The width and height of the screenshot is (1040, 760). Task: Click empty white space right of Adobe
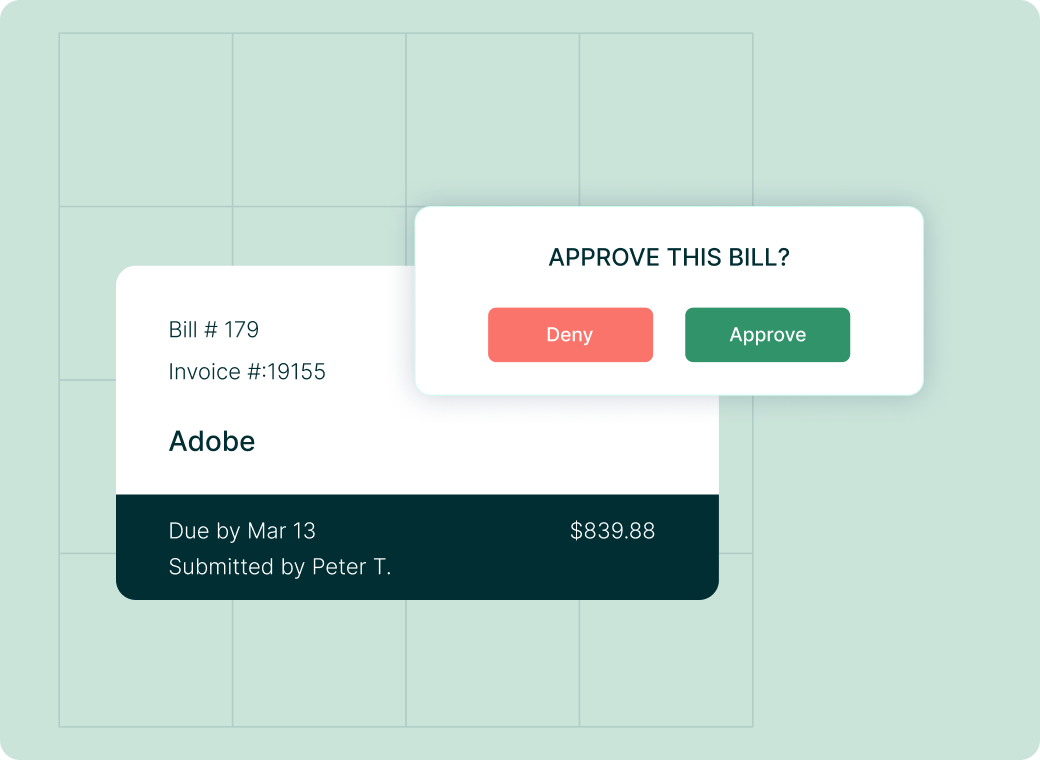pyautogui.click(x=484, y=442)
